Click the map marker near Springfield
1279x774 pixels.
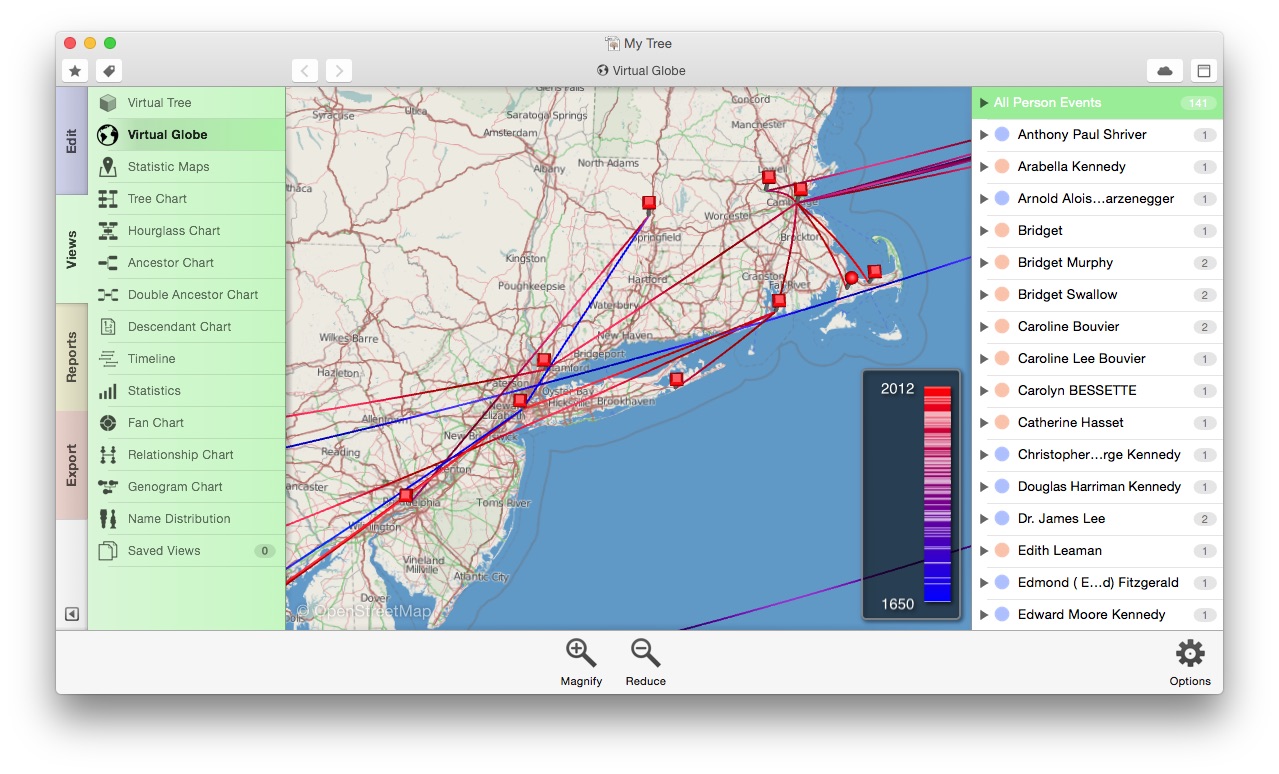coord(649,204)
